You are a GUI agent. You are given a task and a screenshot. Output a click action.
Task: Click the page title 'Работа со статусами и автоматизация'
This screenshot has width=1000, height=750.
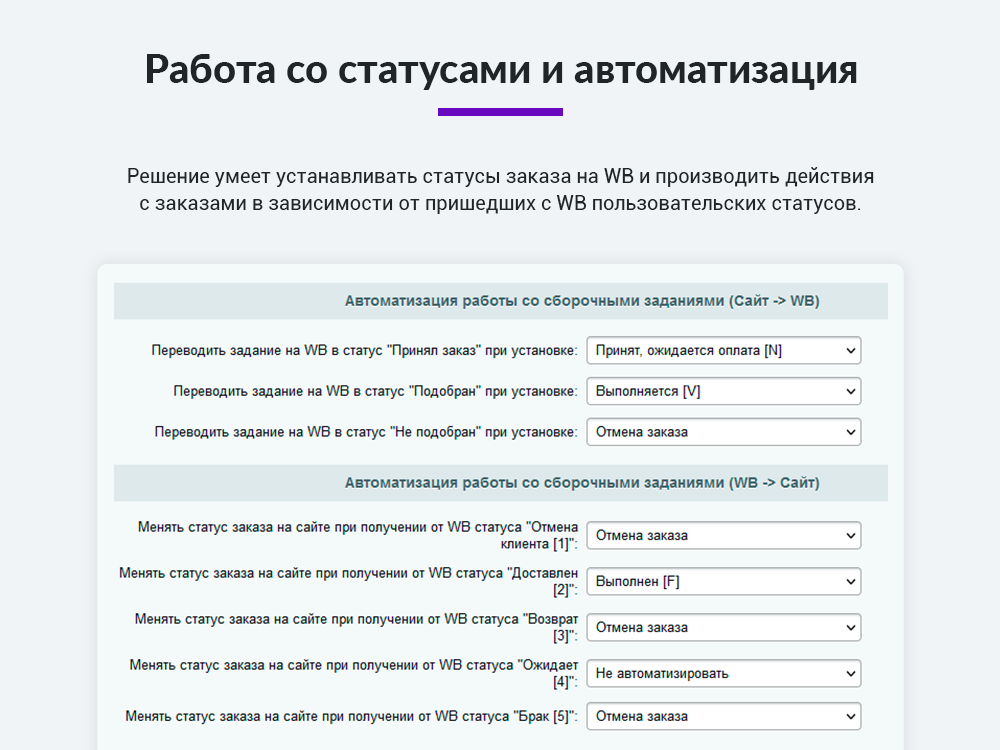[x=500, y=69]
